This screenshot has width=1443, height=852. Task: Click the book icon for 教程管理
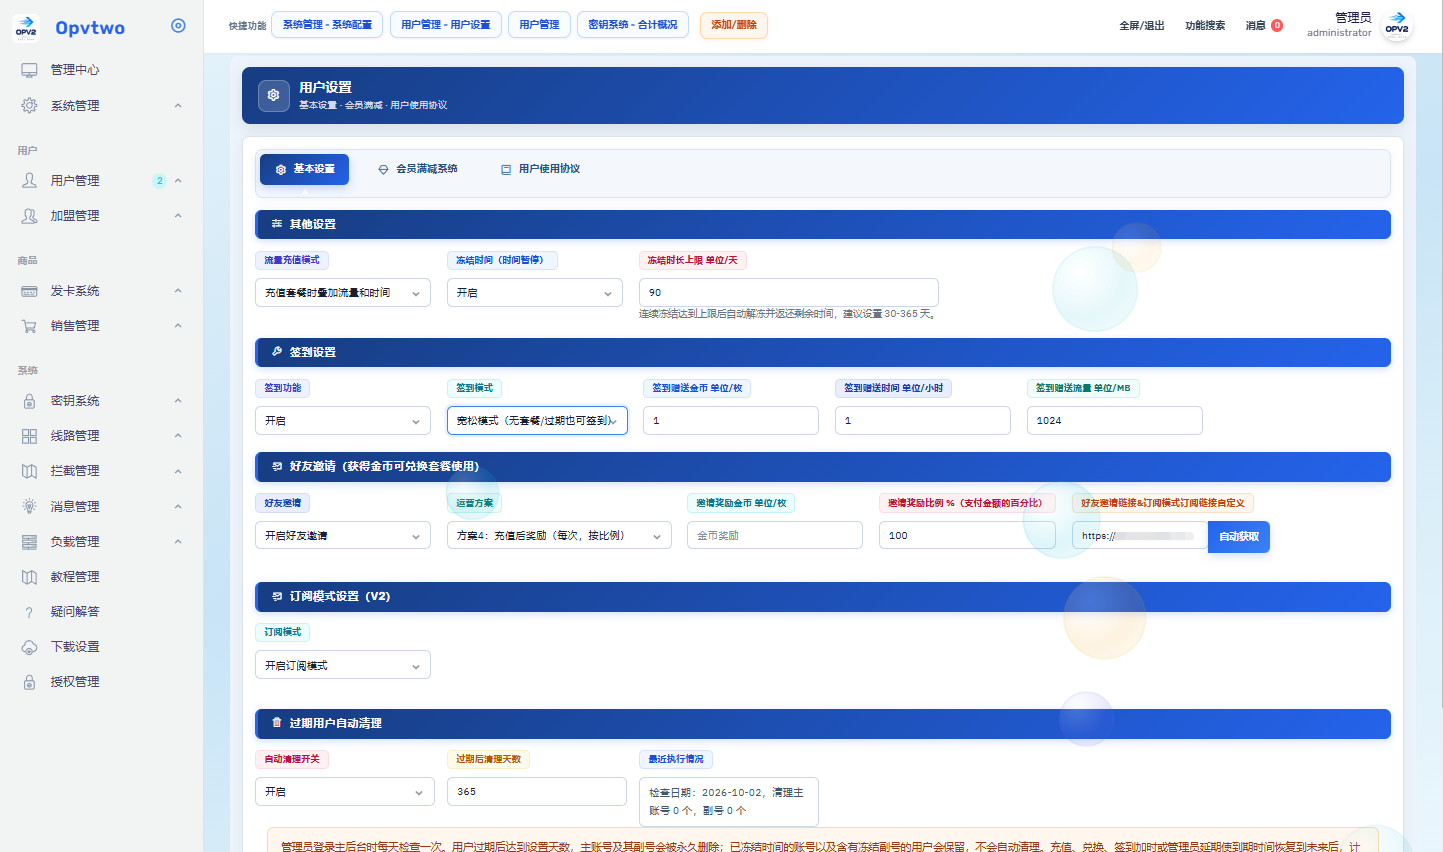tap(29, 577)
